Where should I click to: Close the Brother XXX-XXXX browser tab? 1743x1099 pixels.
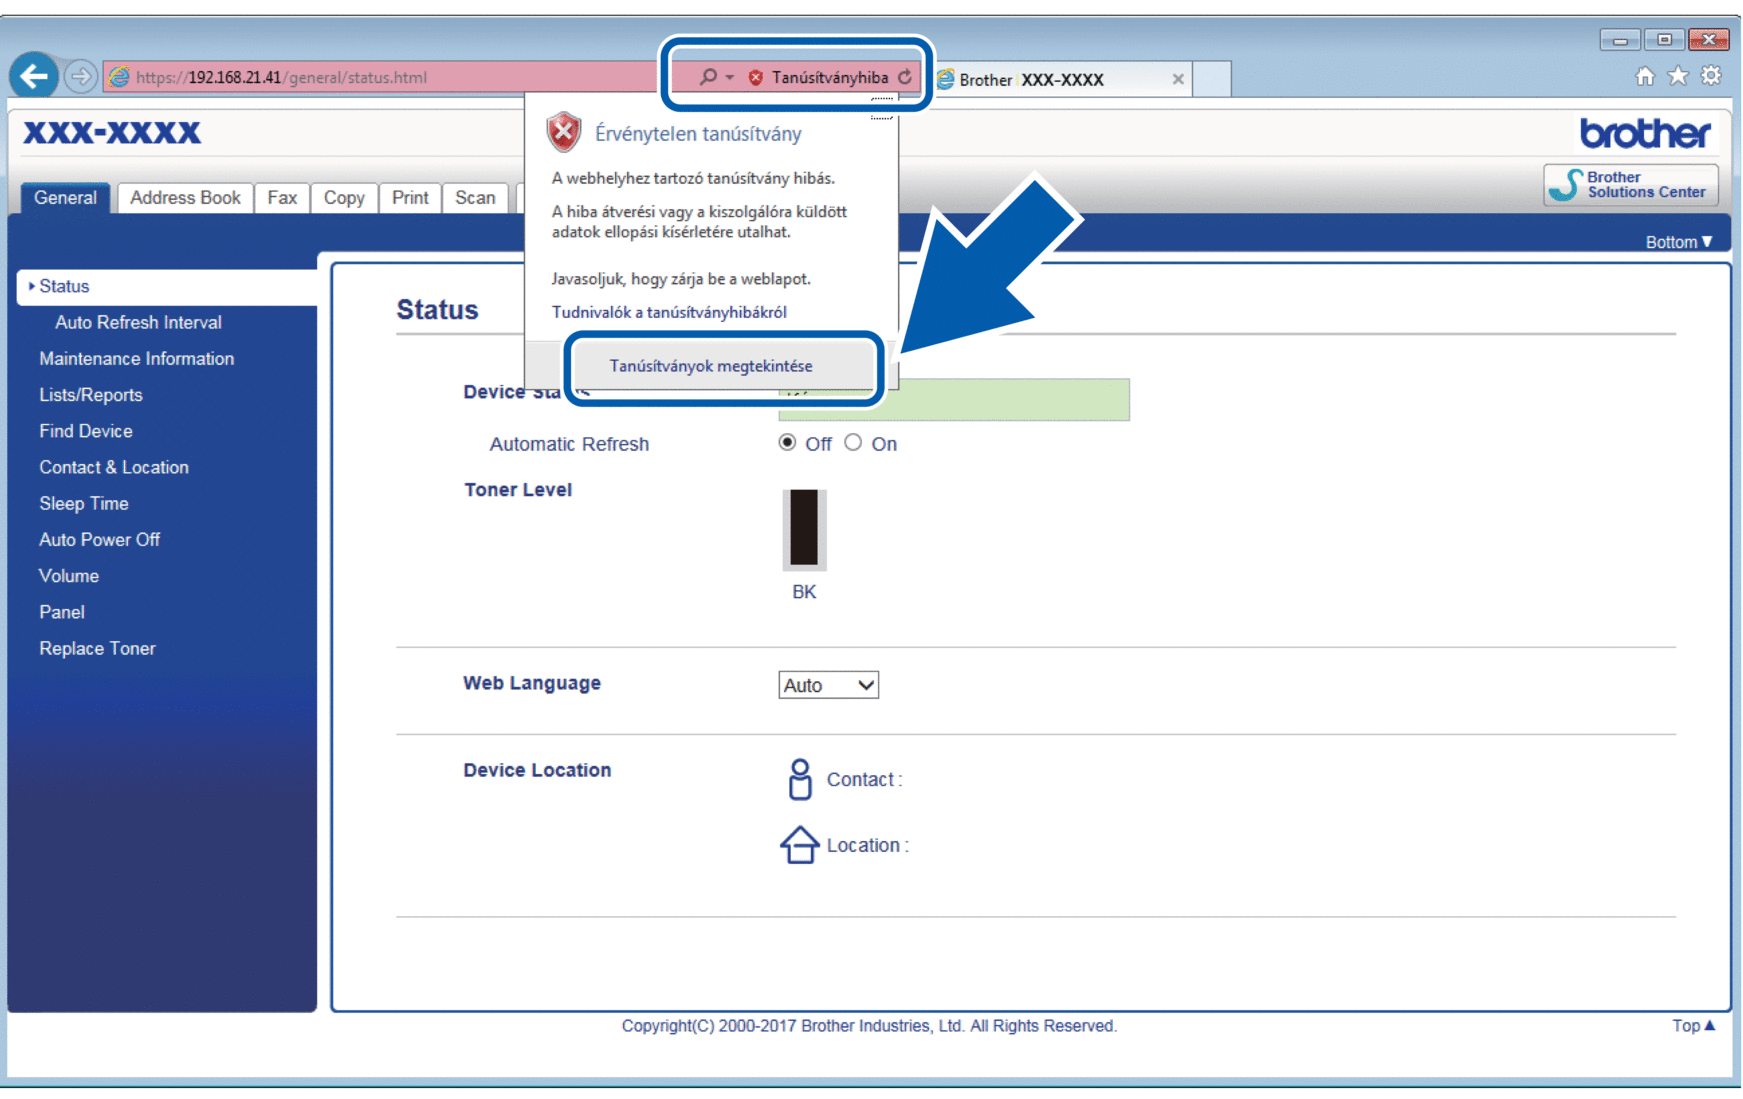pyautogui.click(x=1178, y=79)
